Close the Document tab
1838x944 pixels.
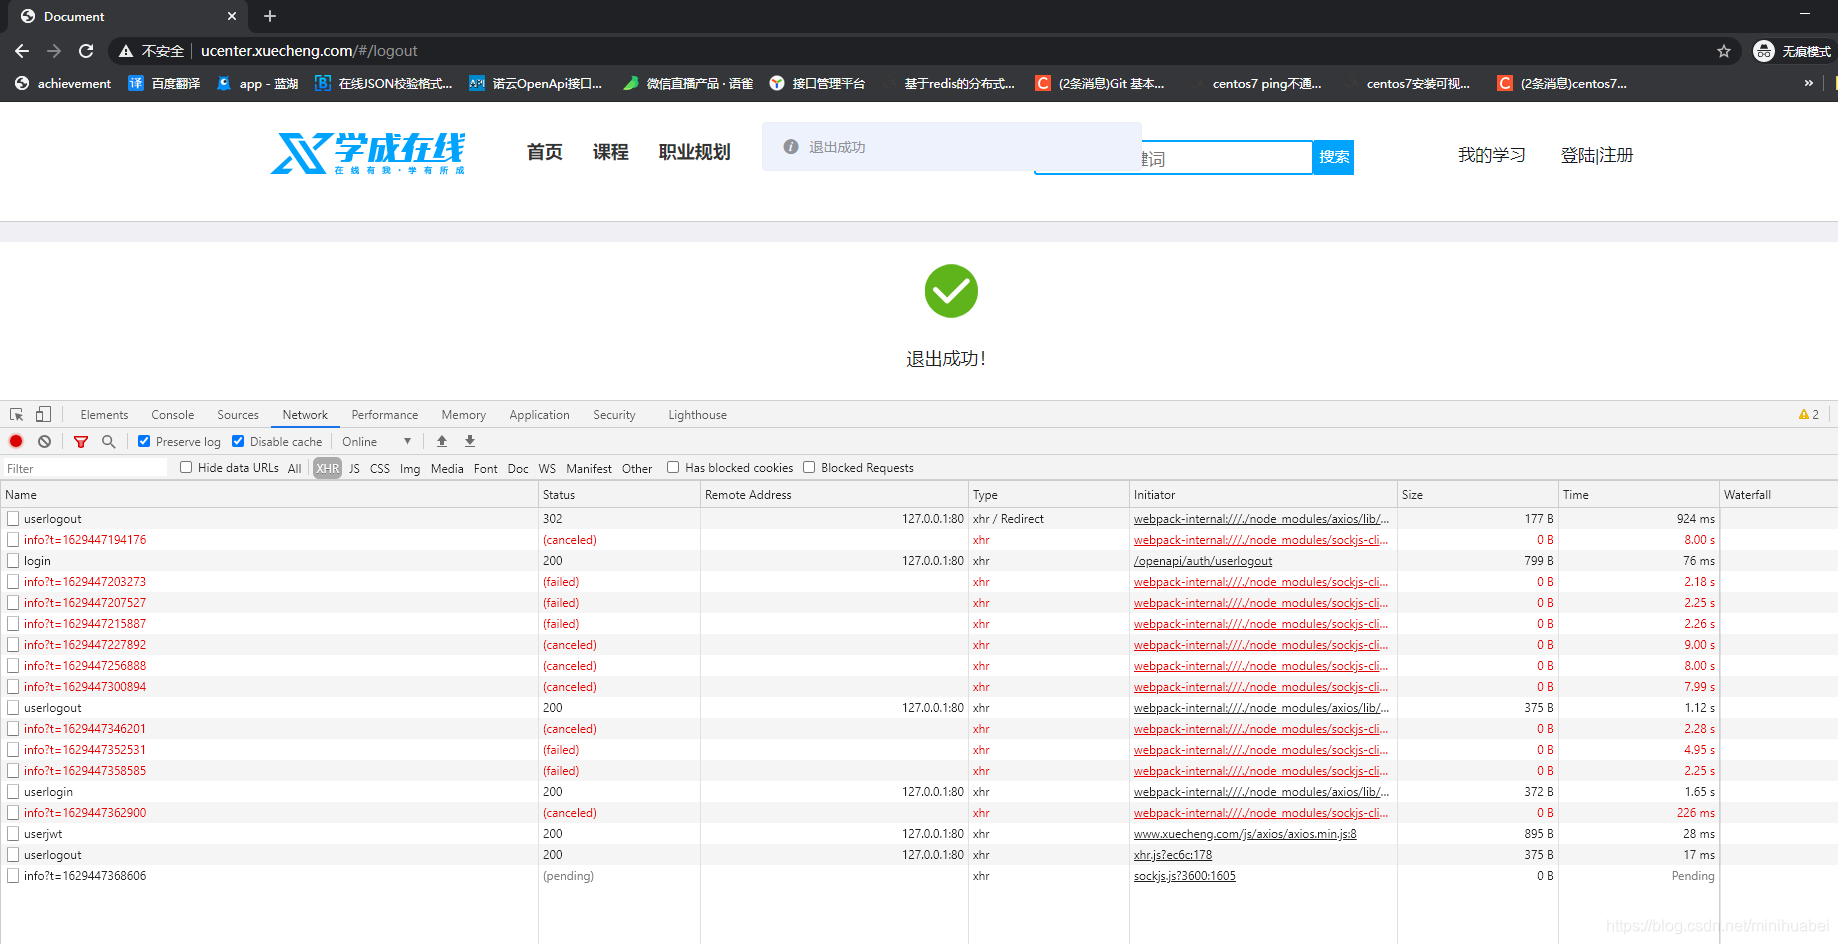point(232,16)
